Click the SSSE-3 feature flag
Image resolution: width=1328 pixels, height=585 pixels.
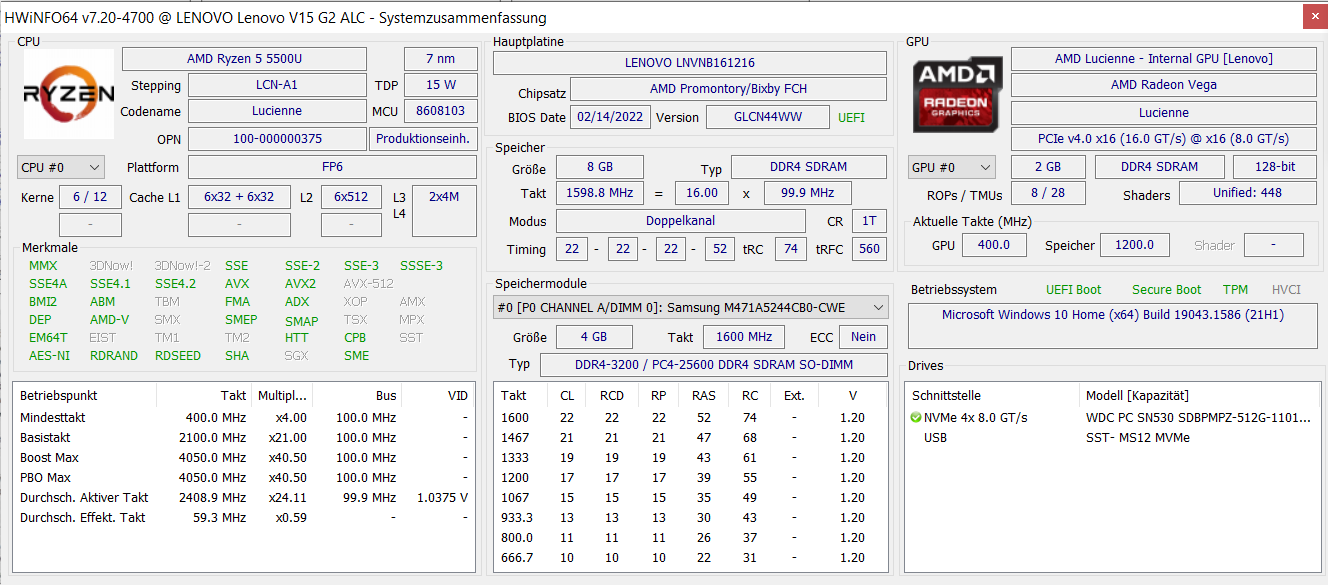[421, 265]
